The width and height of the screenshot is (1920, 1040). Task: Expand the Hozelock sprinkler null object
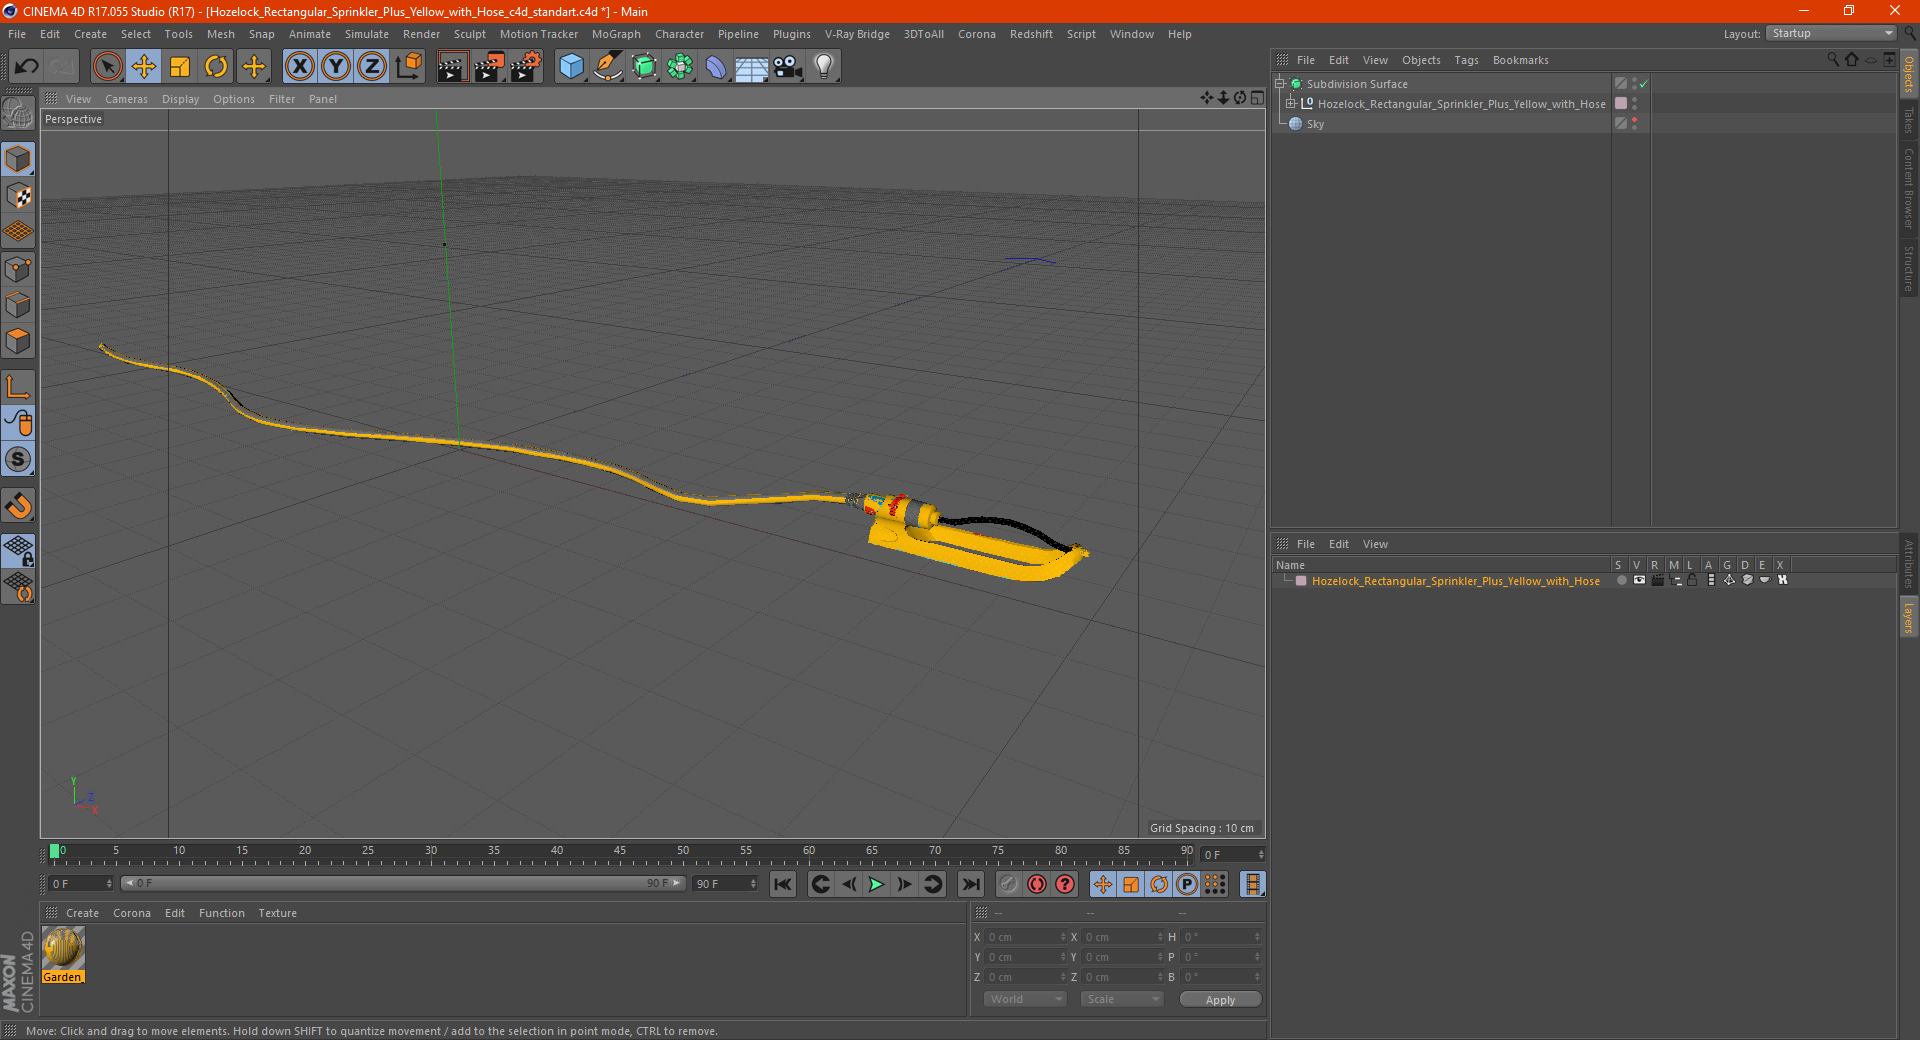point(1291,104)
